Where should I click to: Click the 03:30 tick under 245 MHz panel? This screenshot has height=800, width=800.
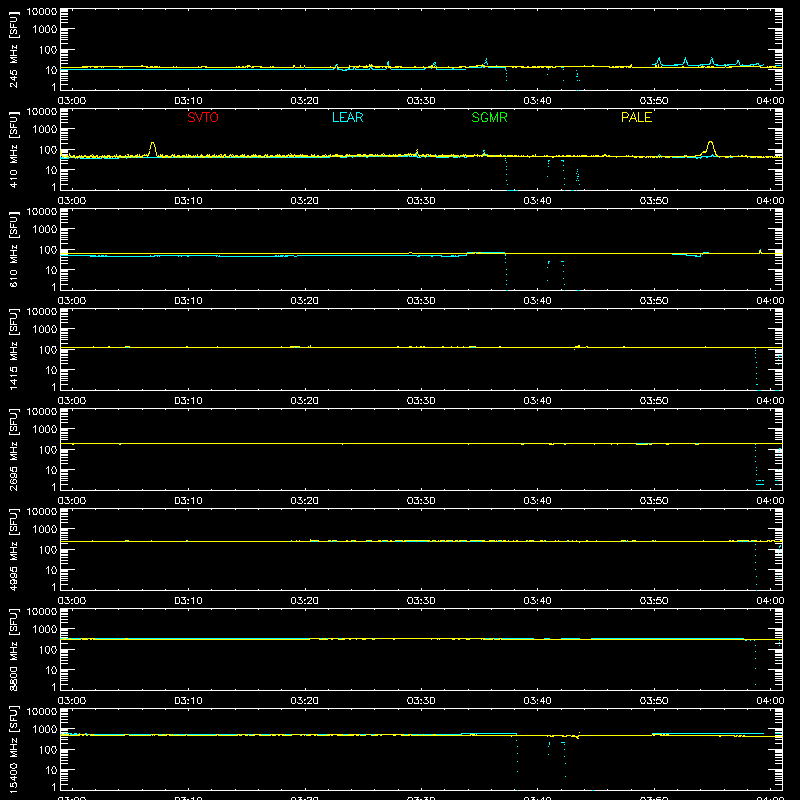(421, 101)
